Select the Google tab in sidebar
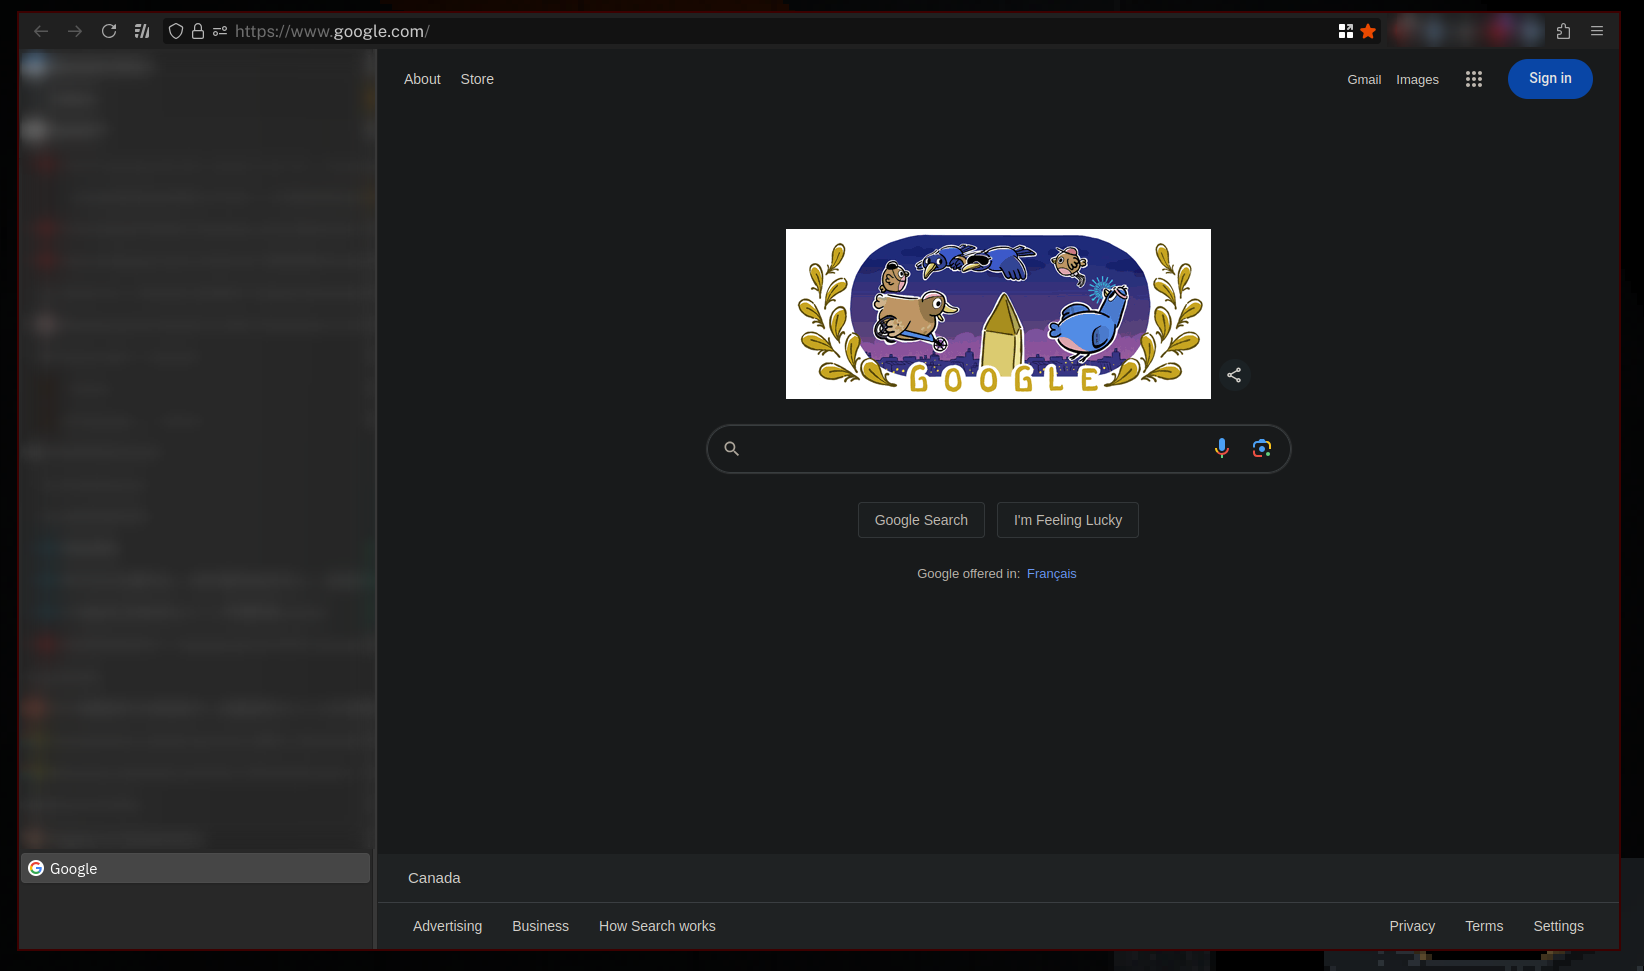 195,868
